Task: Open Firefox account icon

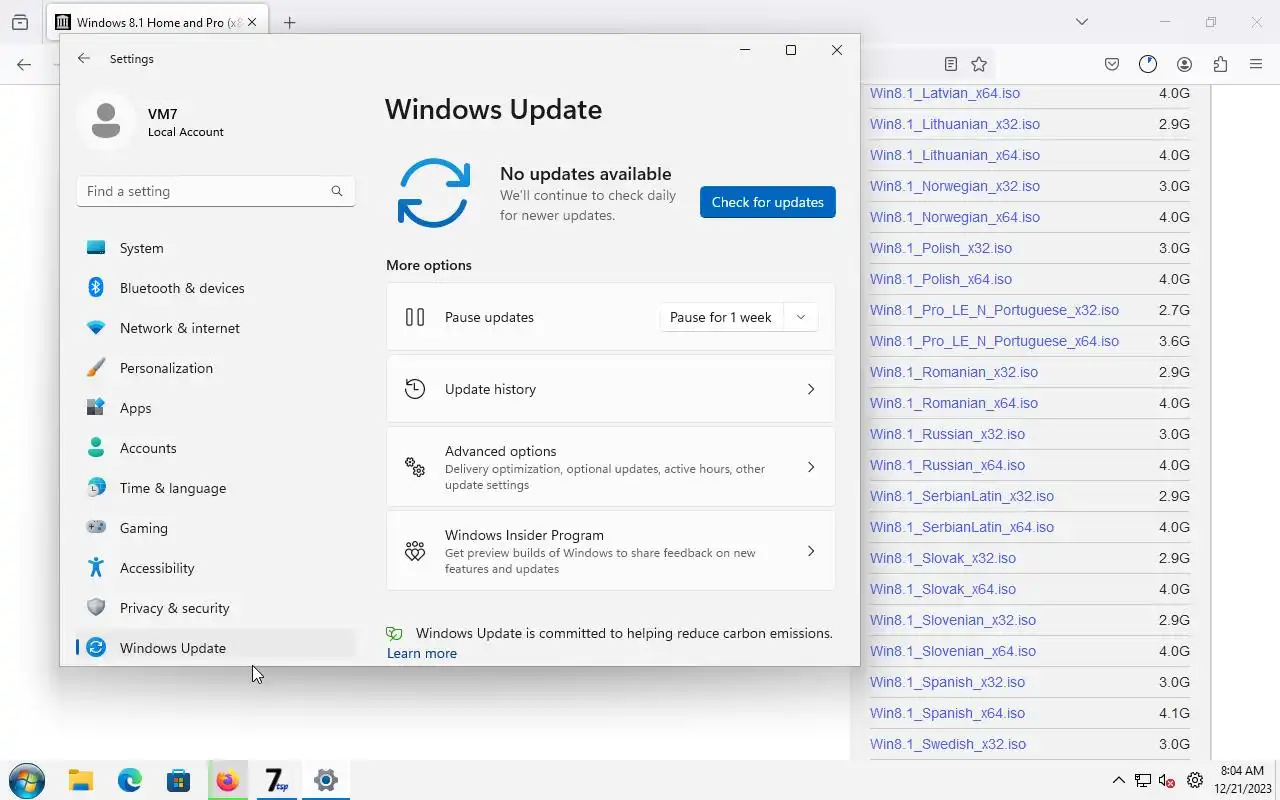Action: tap(1184, 64)
